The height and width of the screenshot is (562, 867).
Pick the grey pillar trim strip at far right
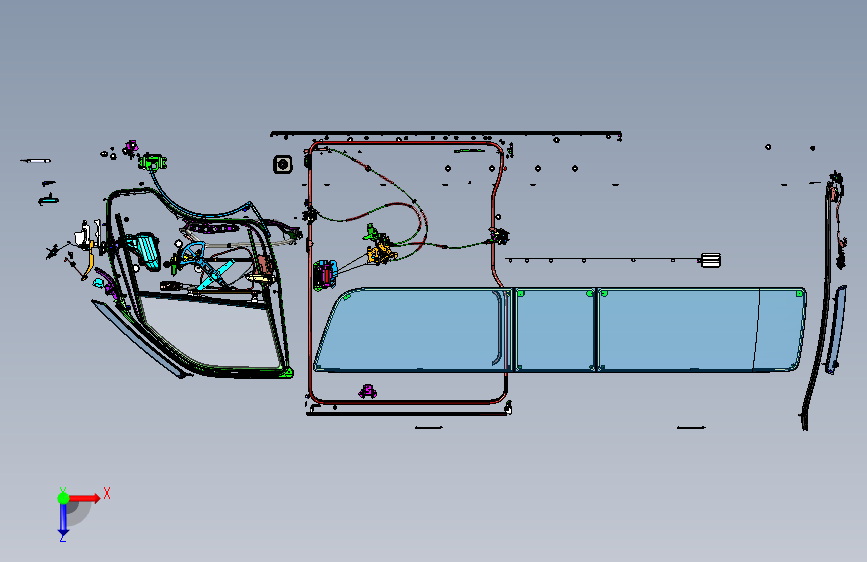[x=835, y=330]
